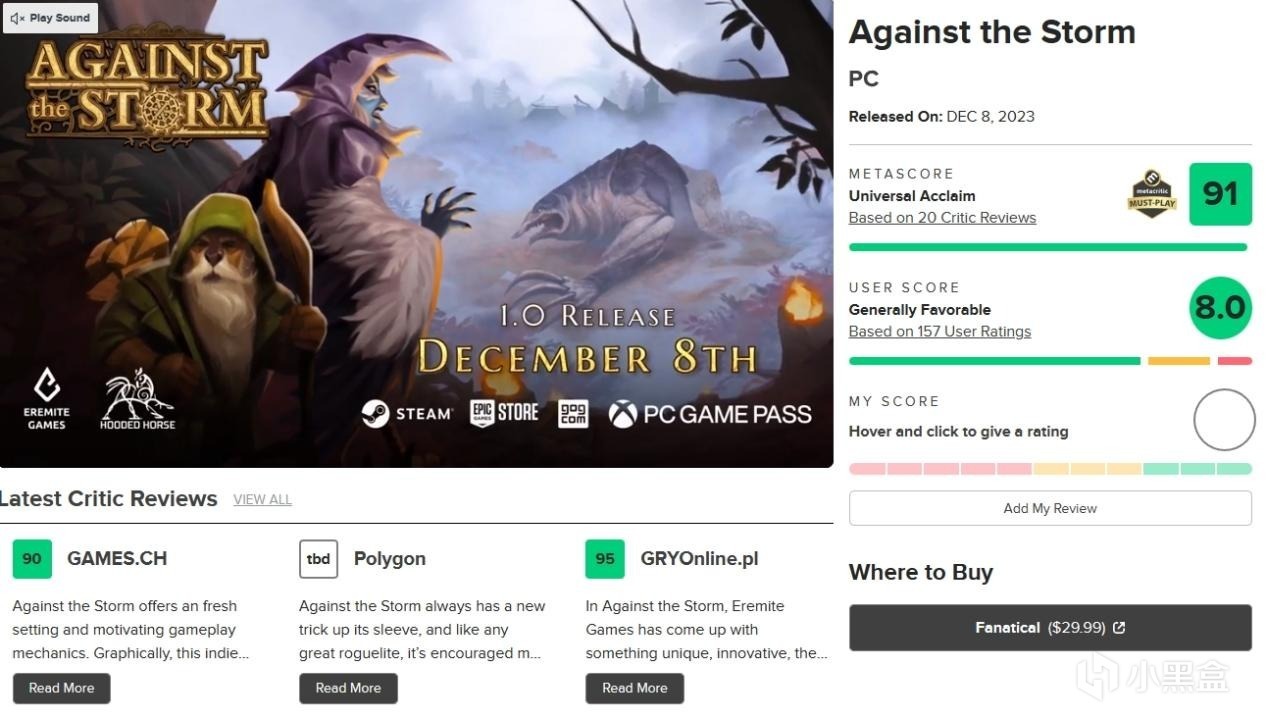
Task: Read More of the GRYOnline.pl review
Action: point(634,688)
